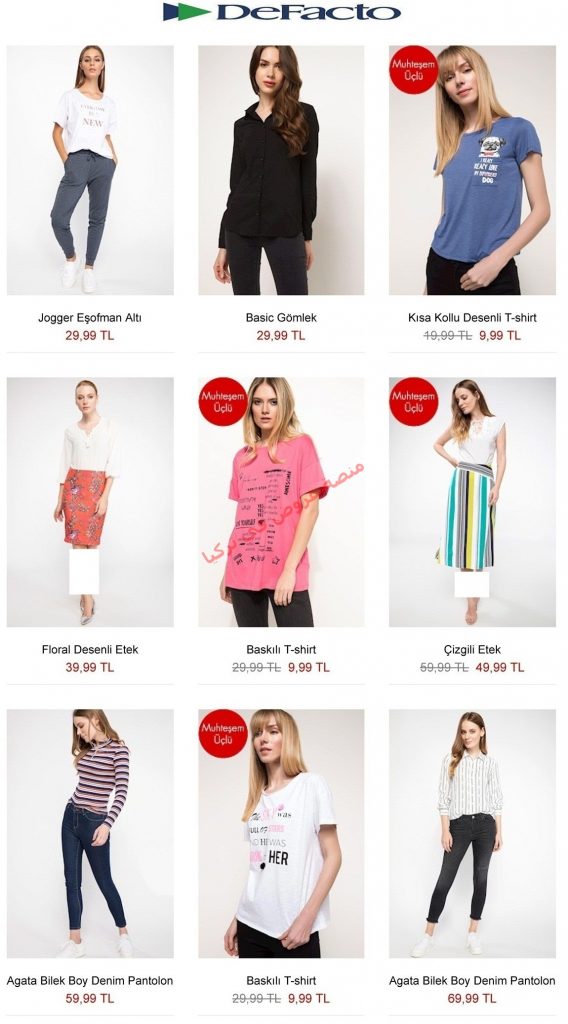Image resolution: width=568 pixels, height=1024 pixels.
Task: Click Kısa Kollu Desenli T-shirt title
Action: click(x=472, y=318)
